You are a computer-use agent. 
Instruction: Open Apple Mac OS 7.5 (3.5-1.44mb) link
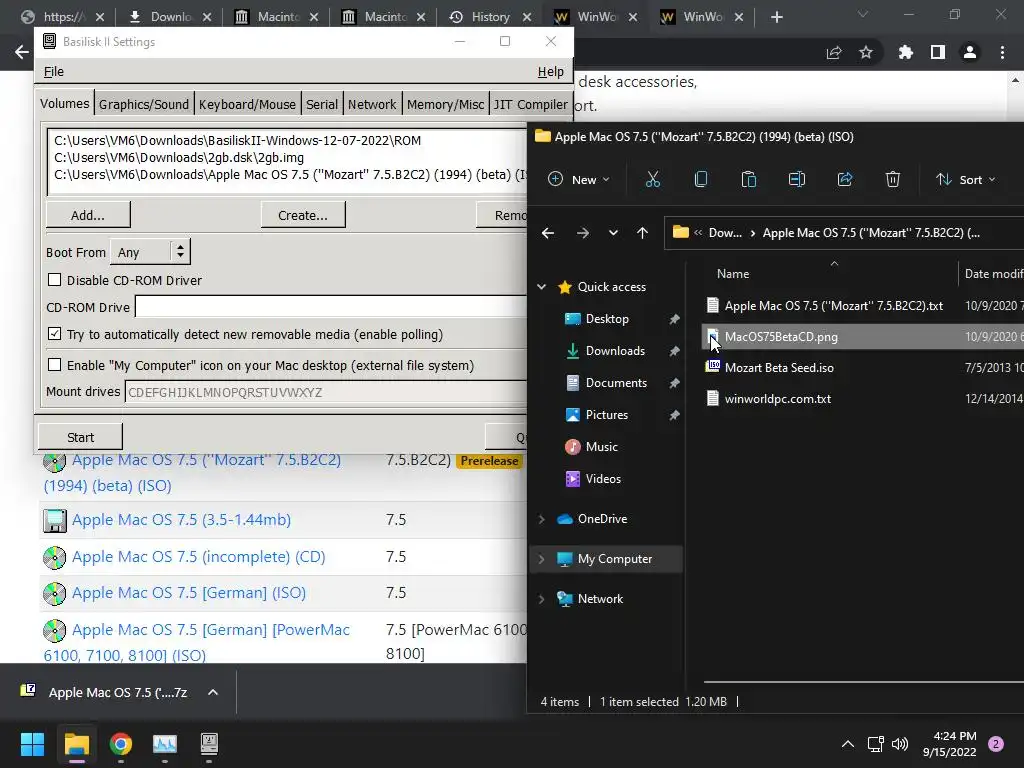coord(182,520)
